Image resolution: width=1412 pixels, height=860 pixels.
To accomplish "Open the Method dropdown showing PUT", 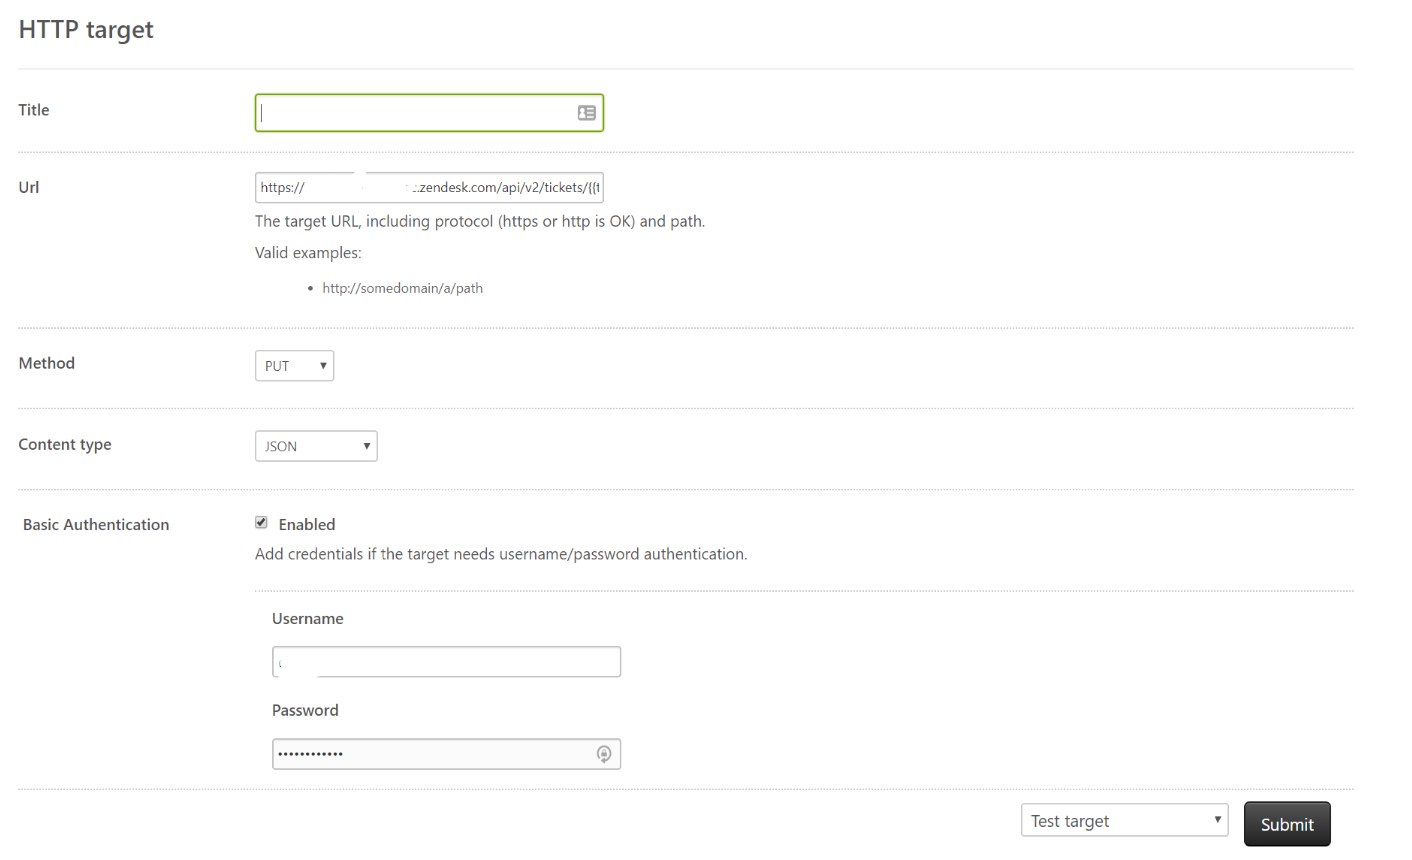I will coord(294,365).
